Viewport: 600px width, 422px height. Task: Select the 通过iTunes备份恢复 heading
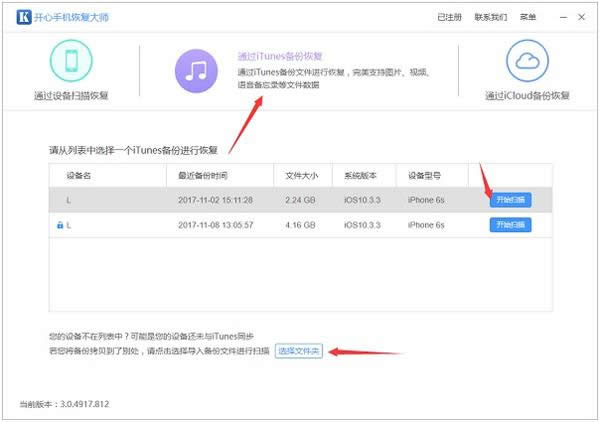pyautogui.click(x=280, y=57)
